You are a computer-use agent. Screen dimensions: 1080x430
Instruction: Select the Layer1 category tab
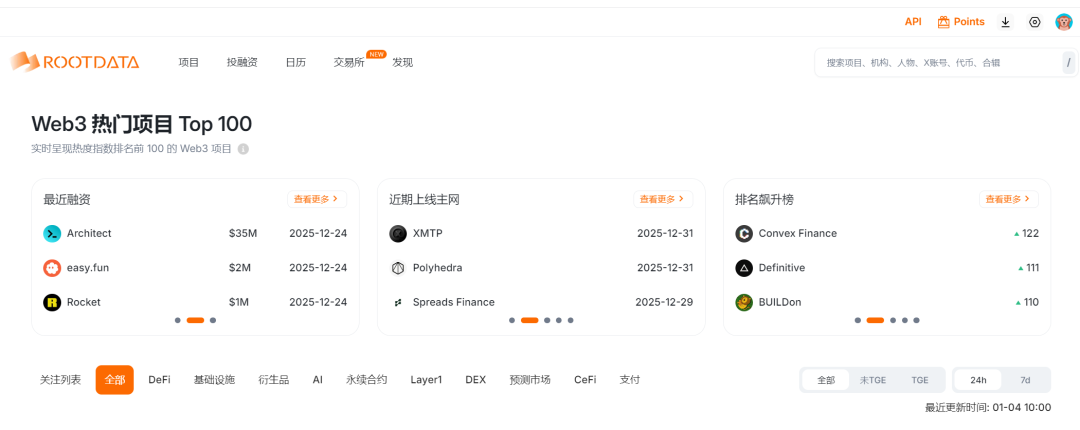point(426,380)
